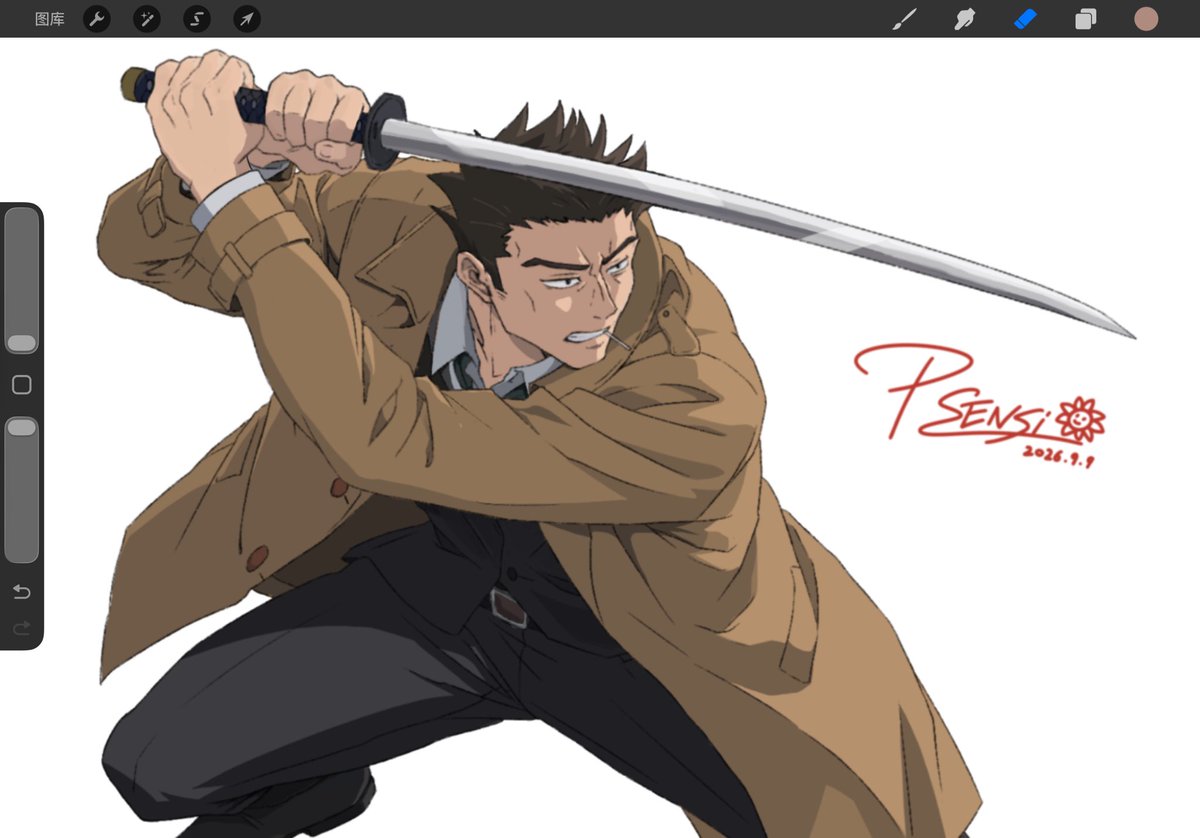Tap the Modify square button
Viewport: 1200px width, 838px height.
pyautogui.click(x=21, y=385)
